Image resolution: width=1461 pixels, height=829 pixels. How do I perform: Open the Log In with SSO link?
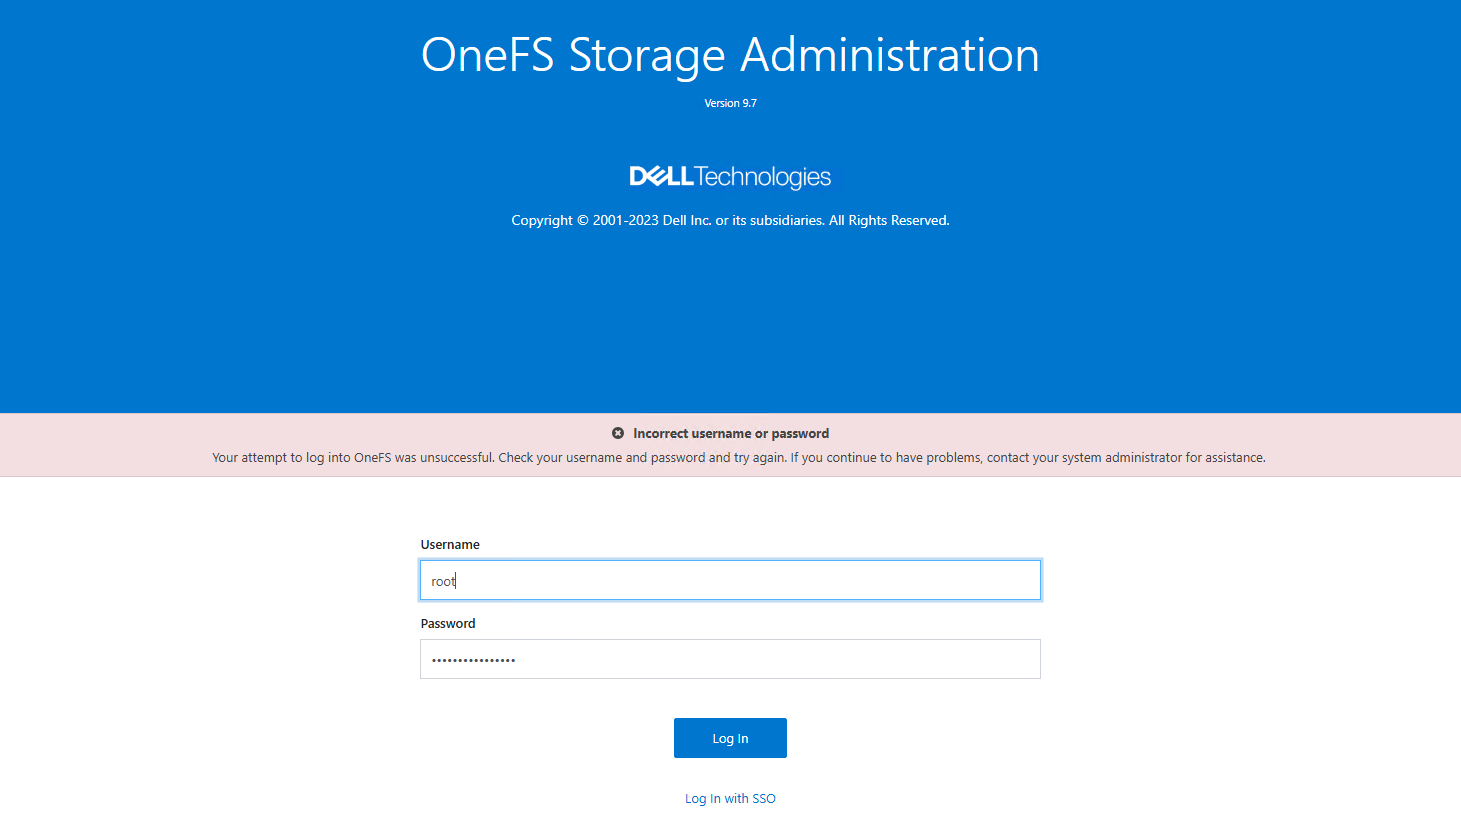coord(730,798)
